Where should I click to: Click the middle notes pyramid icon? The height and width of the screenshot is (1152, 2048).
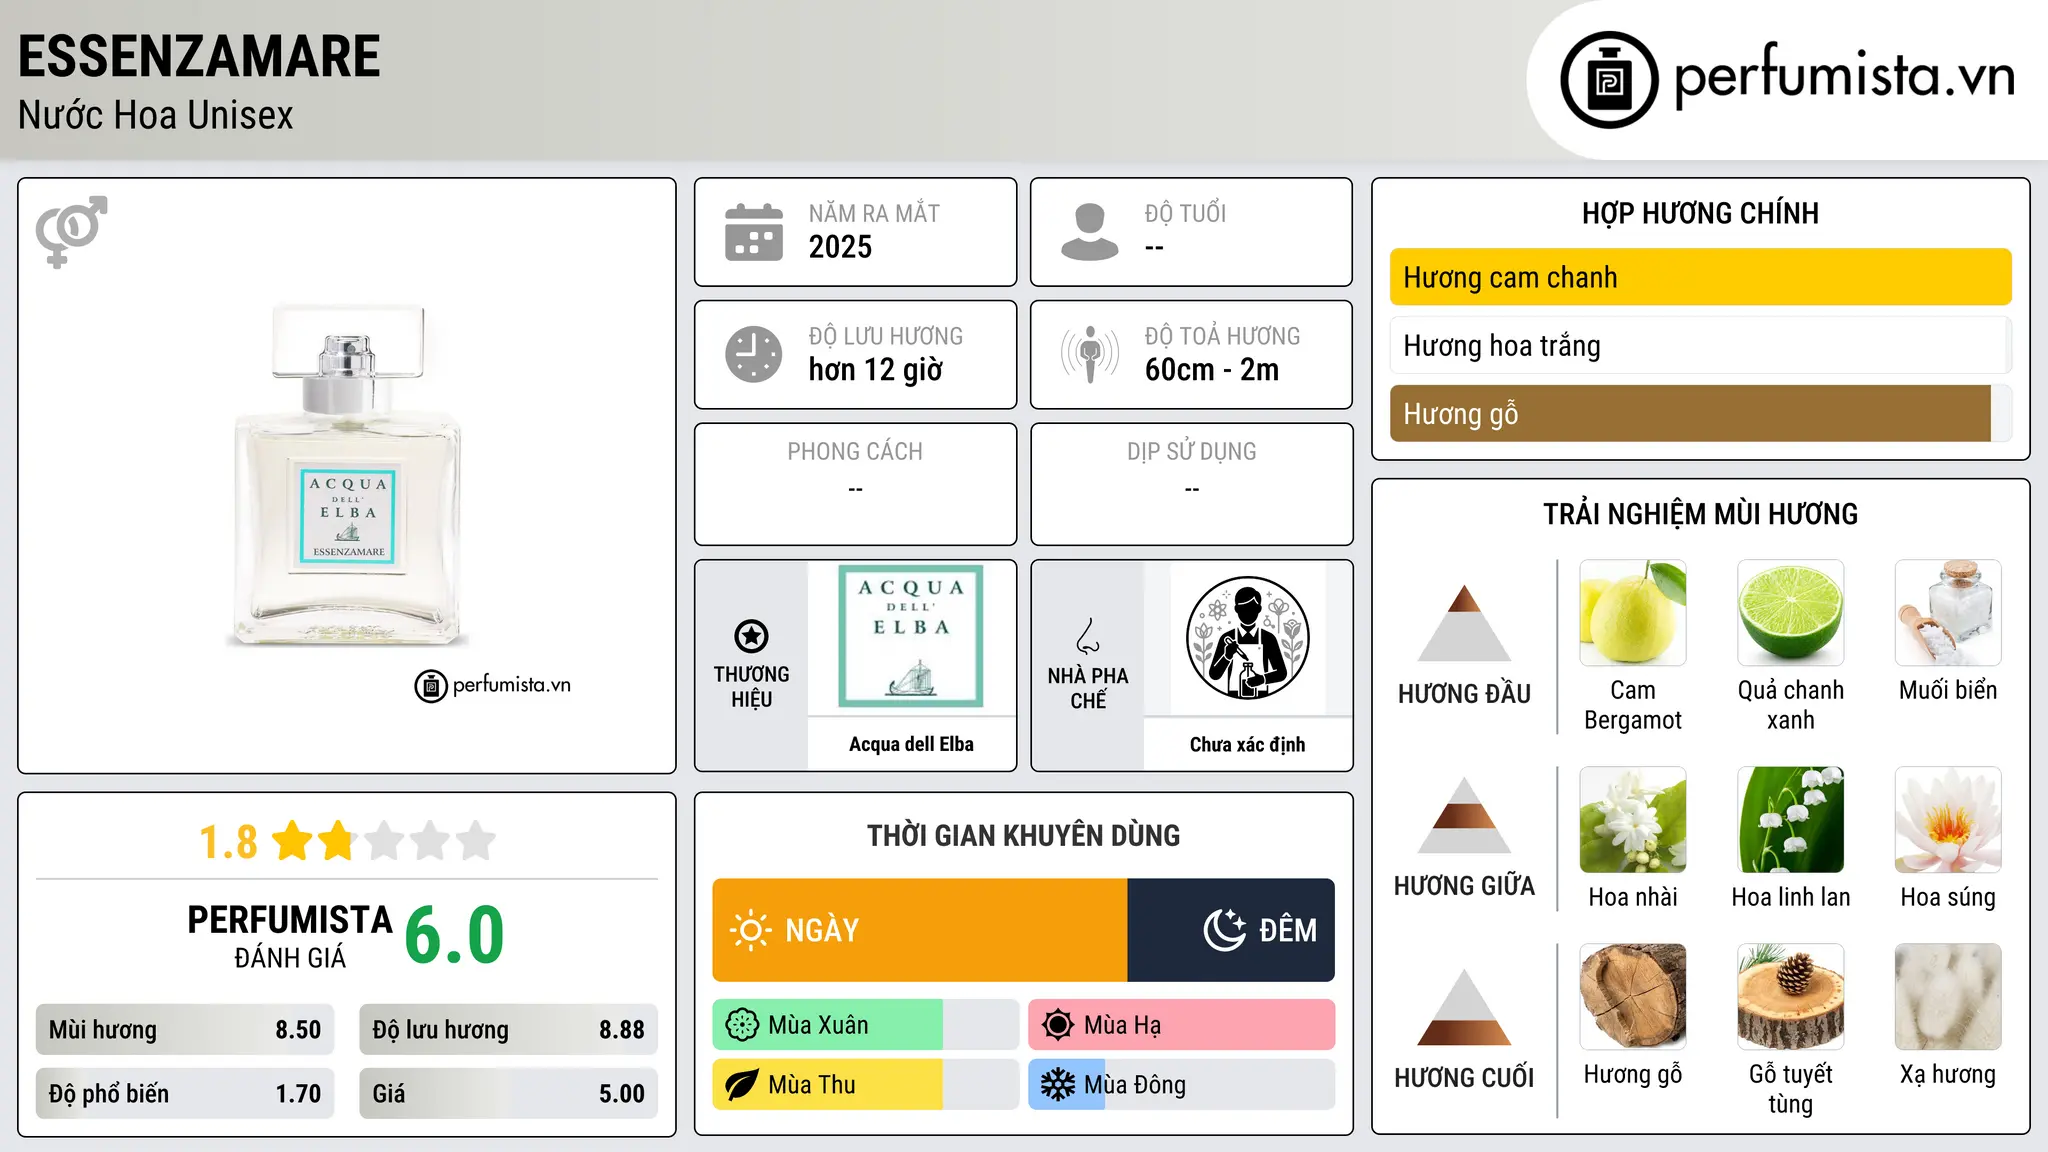(1464, 815)
